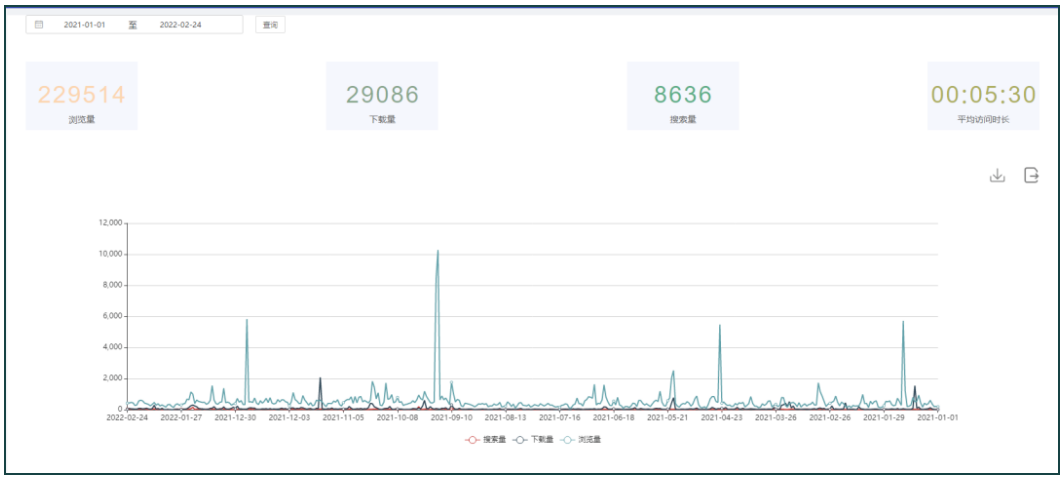This screenshot has height=481, width=1063.
Task: Open the 下载量 29086 stat card
Action: (382, 96)
